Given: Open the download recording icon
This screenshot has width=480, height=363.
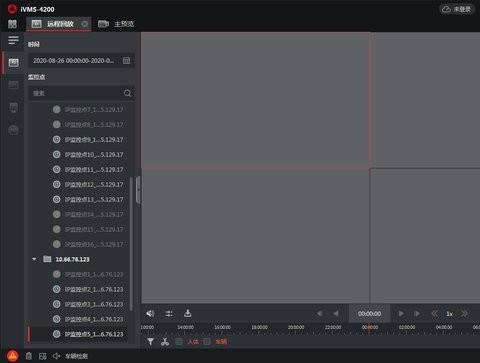Looking at the screenshot, I should click(188, 313).
